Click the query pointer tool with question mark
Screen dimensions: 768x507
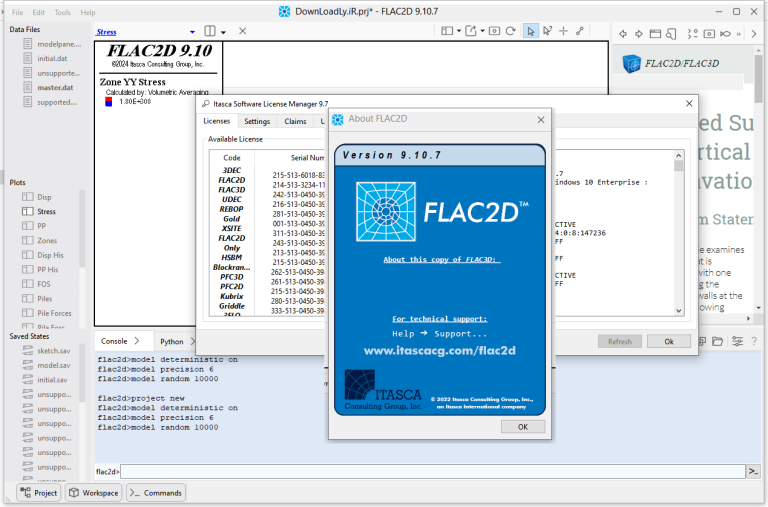547,31
